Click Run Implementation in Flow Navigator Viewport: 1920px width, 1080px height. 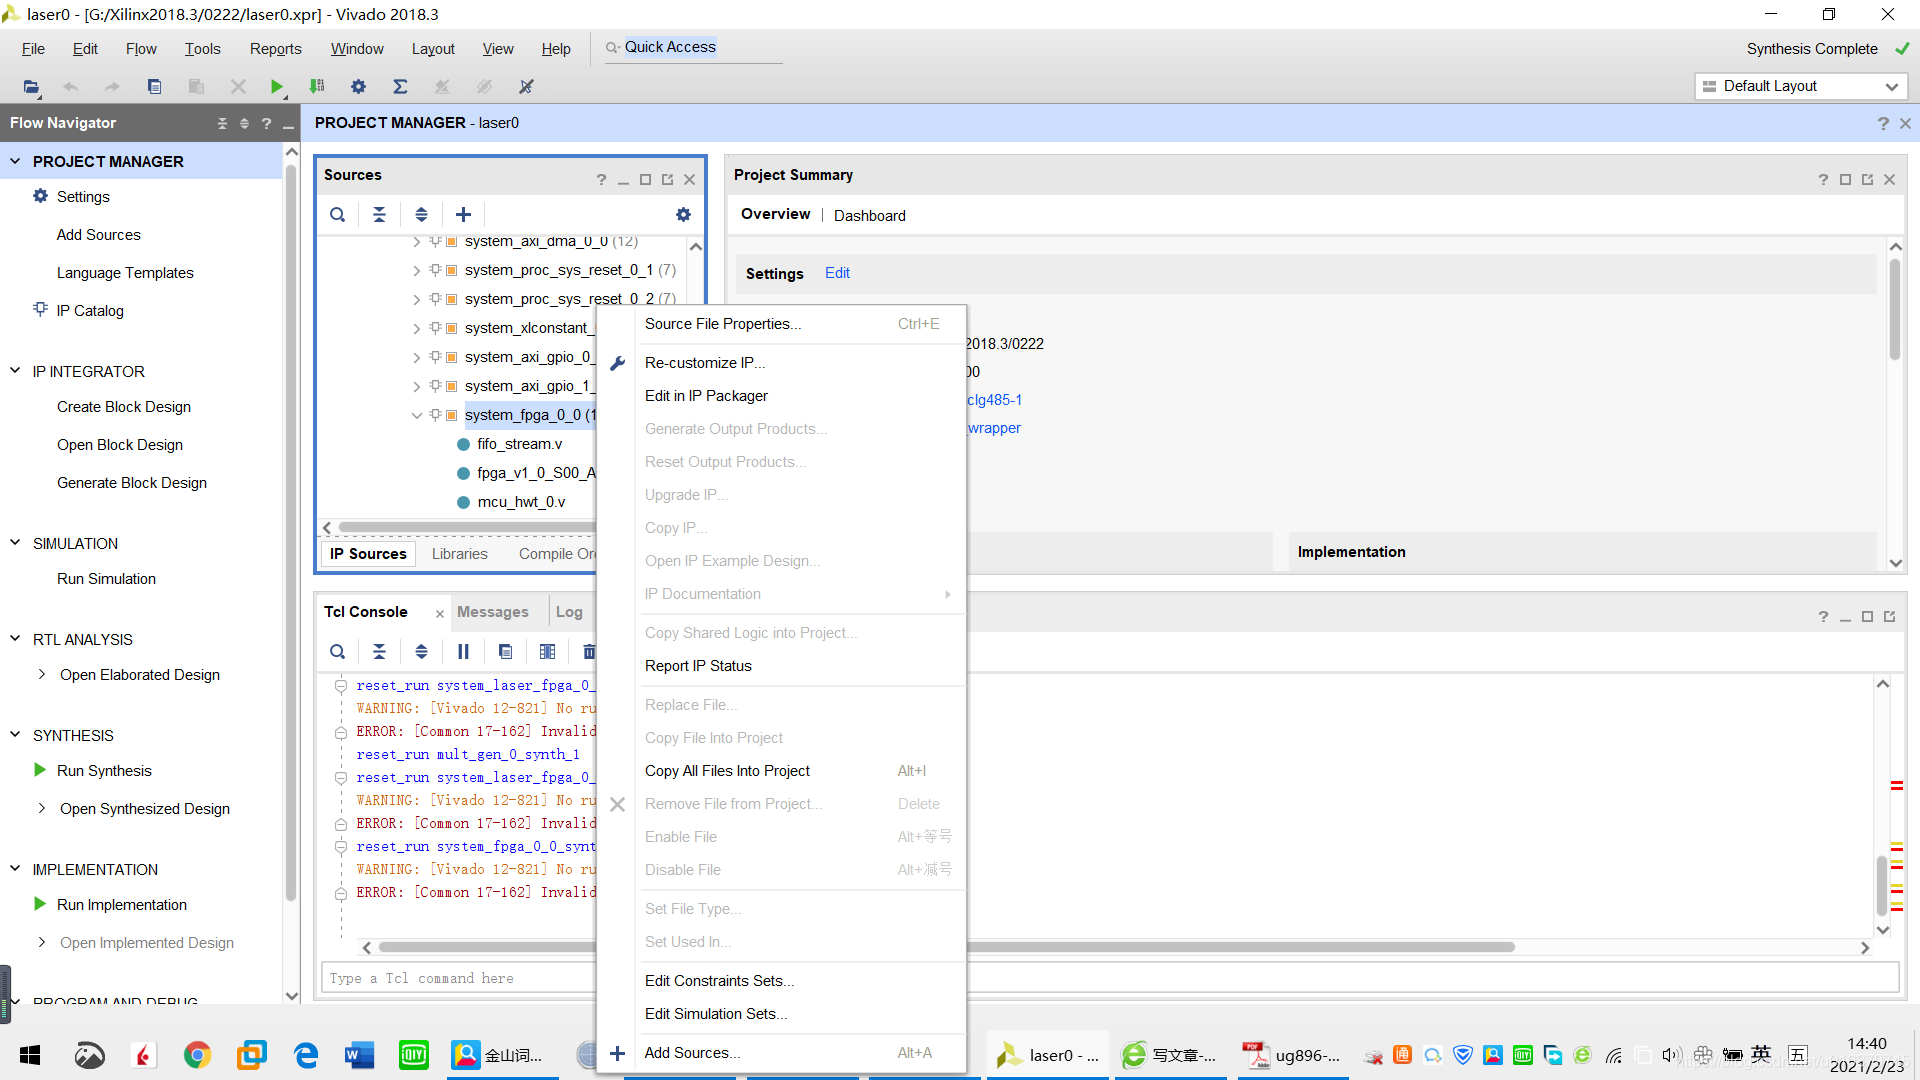pyautogui.click(x=121, y=905)
